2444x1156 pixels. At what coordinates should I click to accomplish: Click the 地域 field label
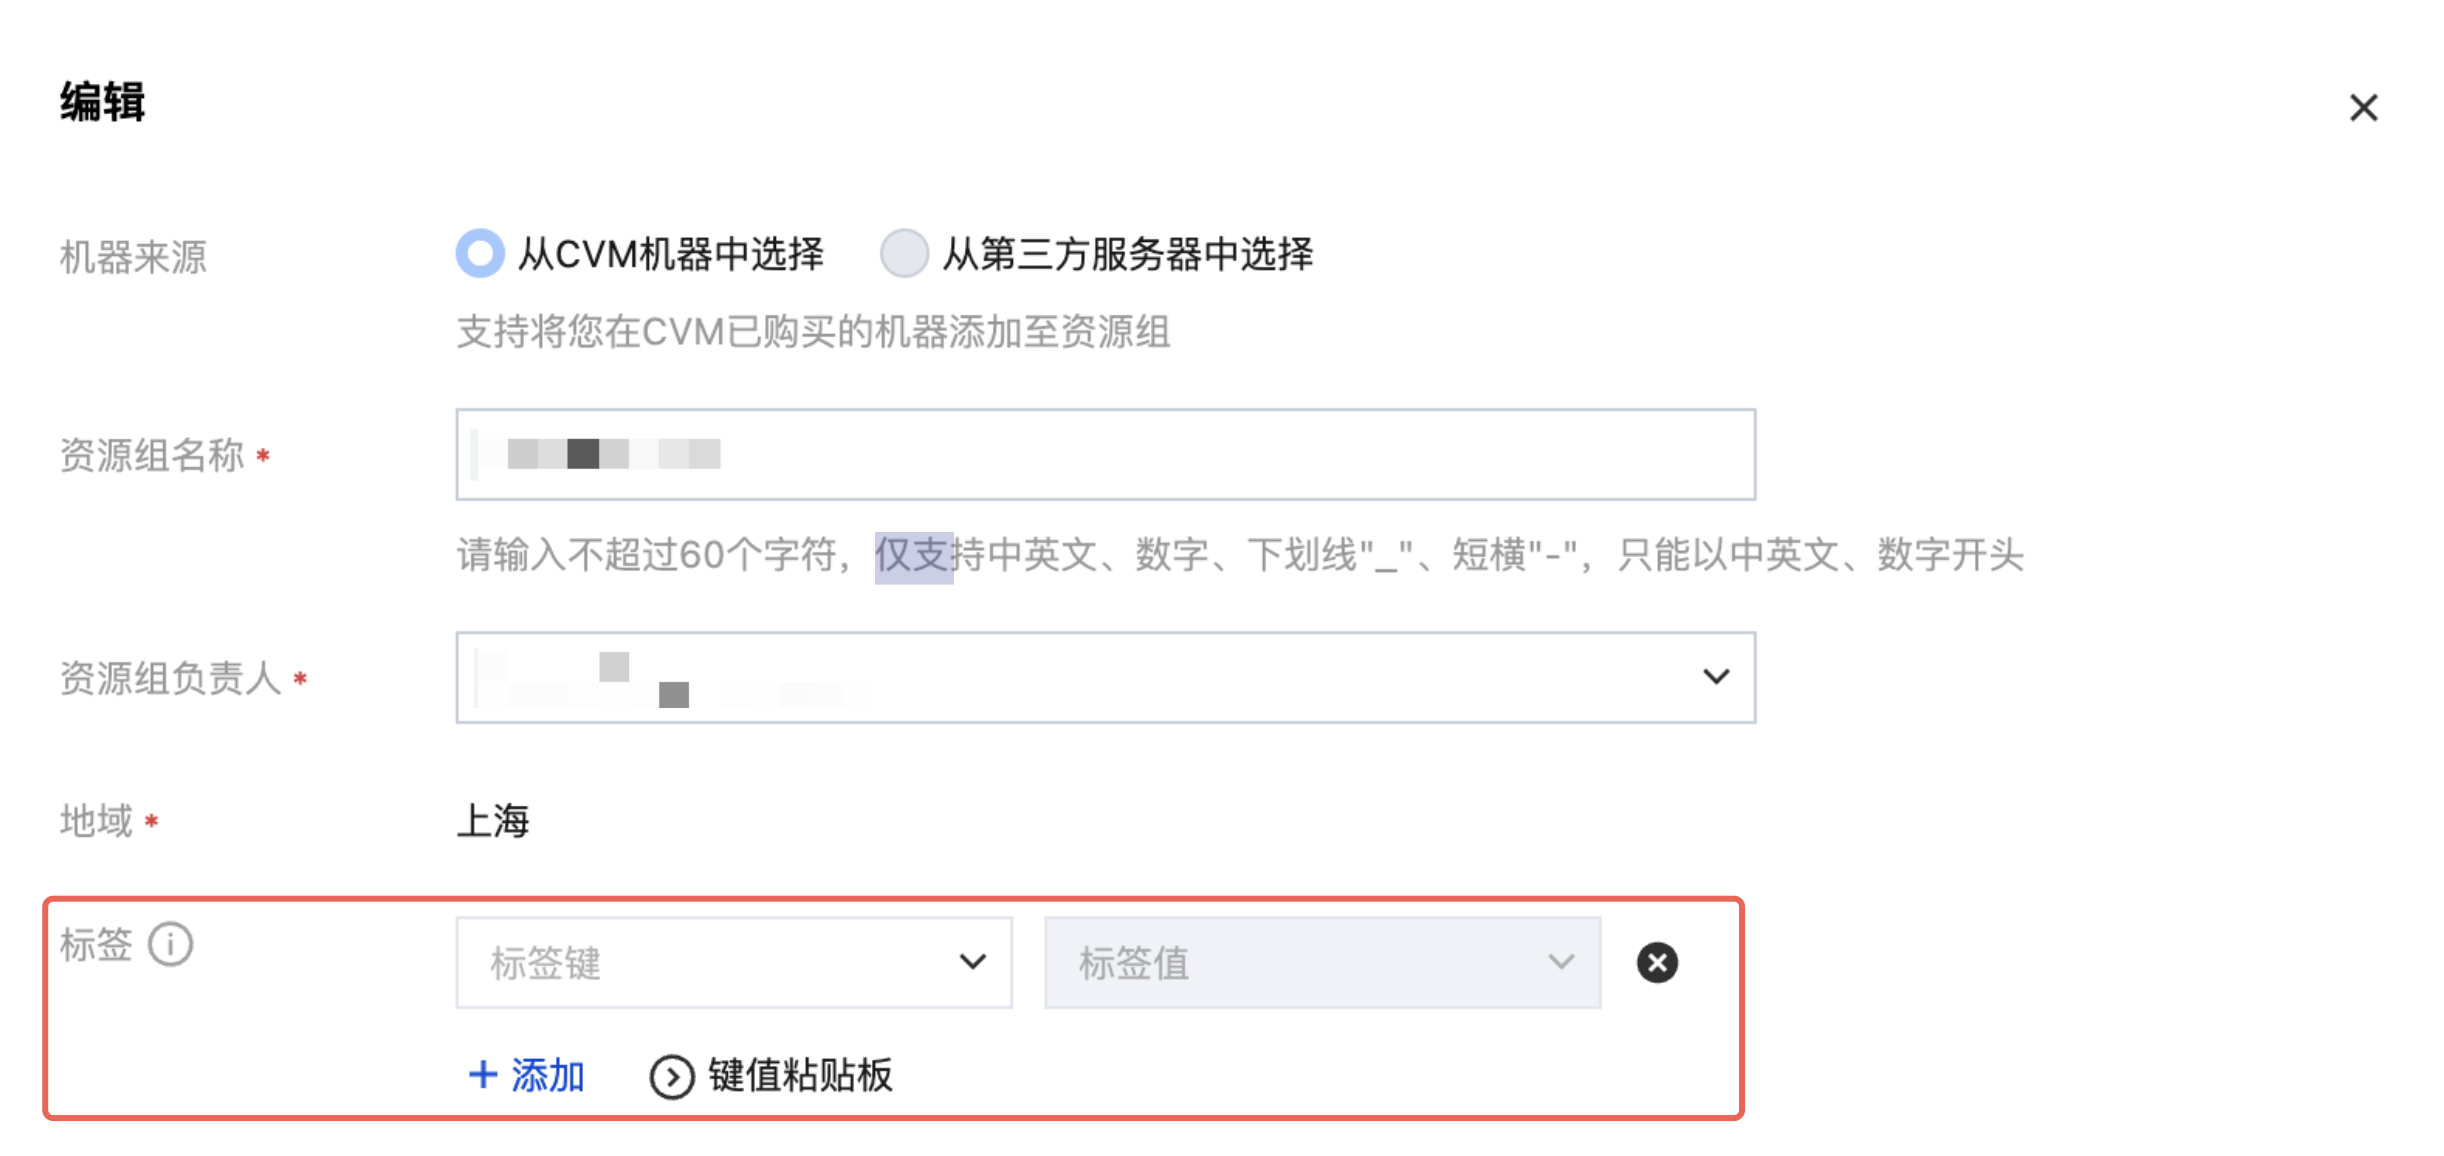tap(96, 821)
